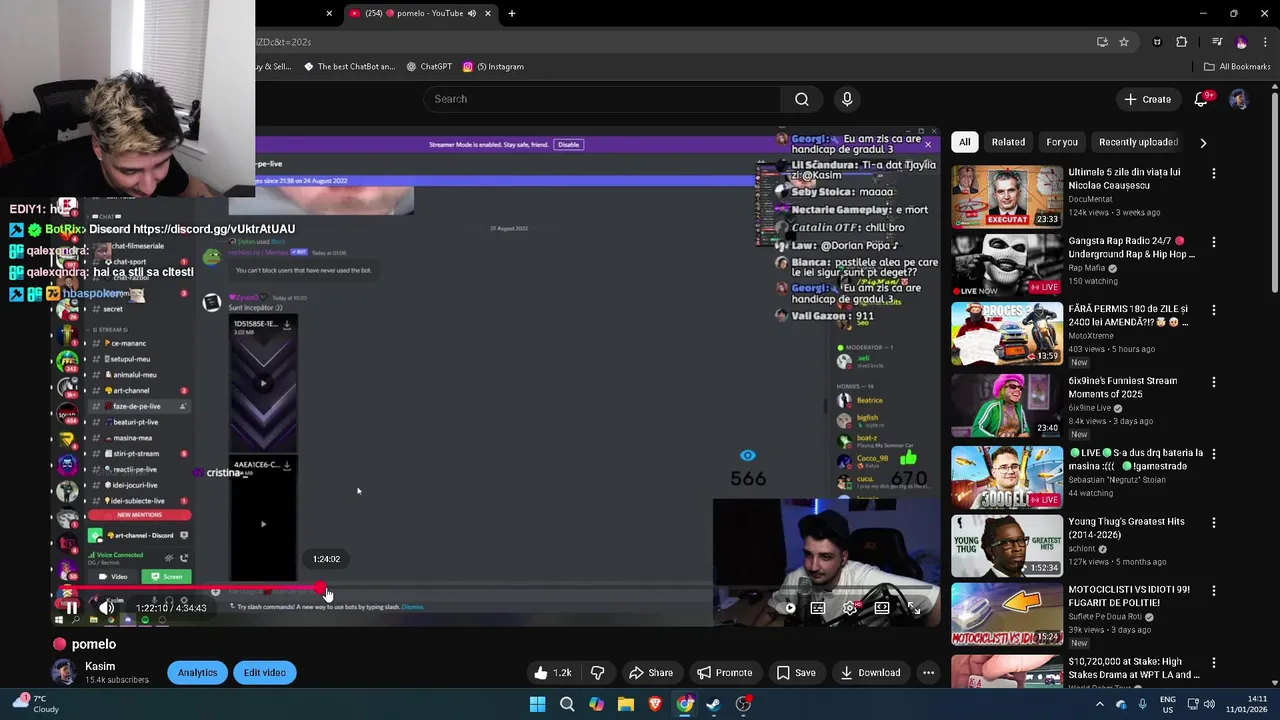Open YouTube notifications bell
1280x720 pixels.
[1201, 99]
